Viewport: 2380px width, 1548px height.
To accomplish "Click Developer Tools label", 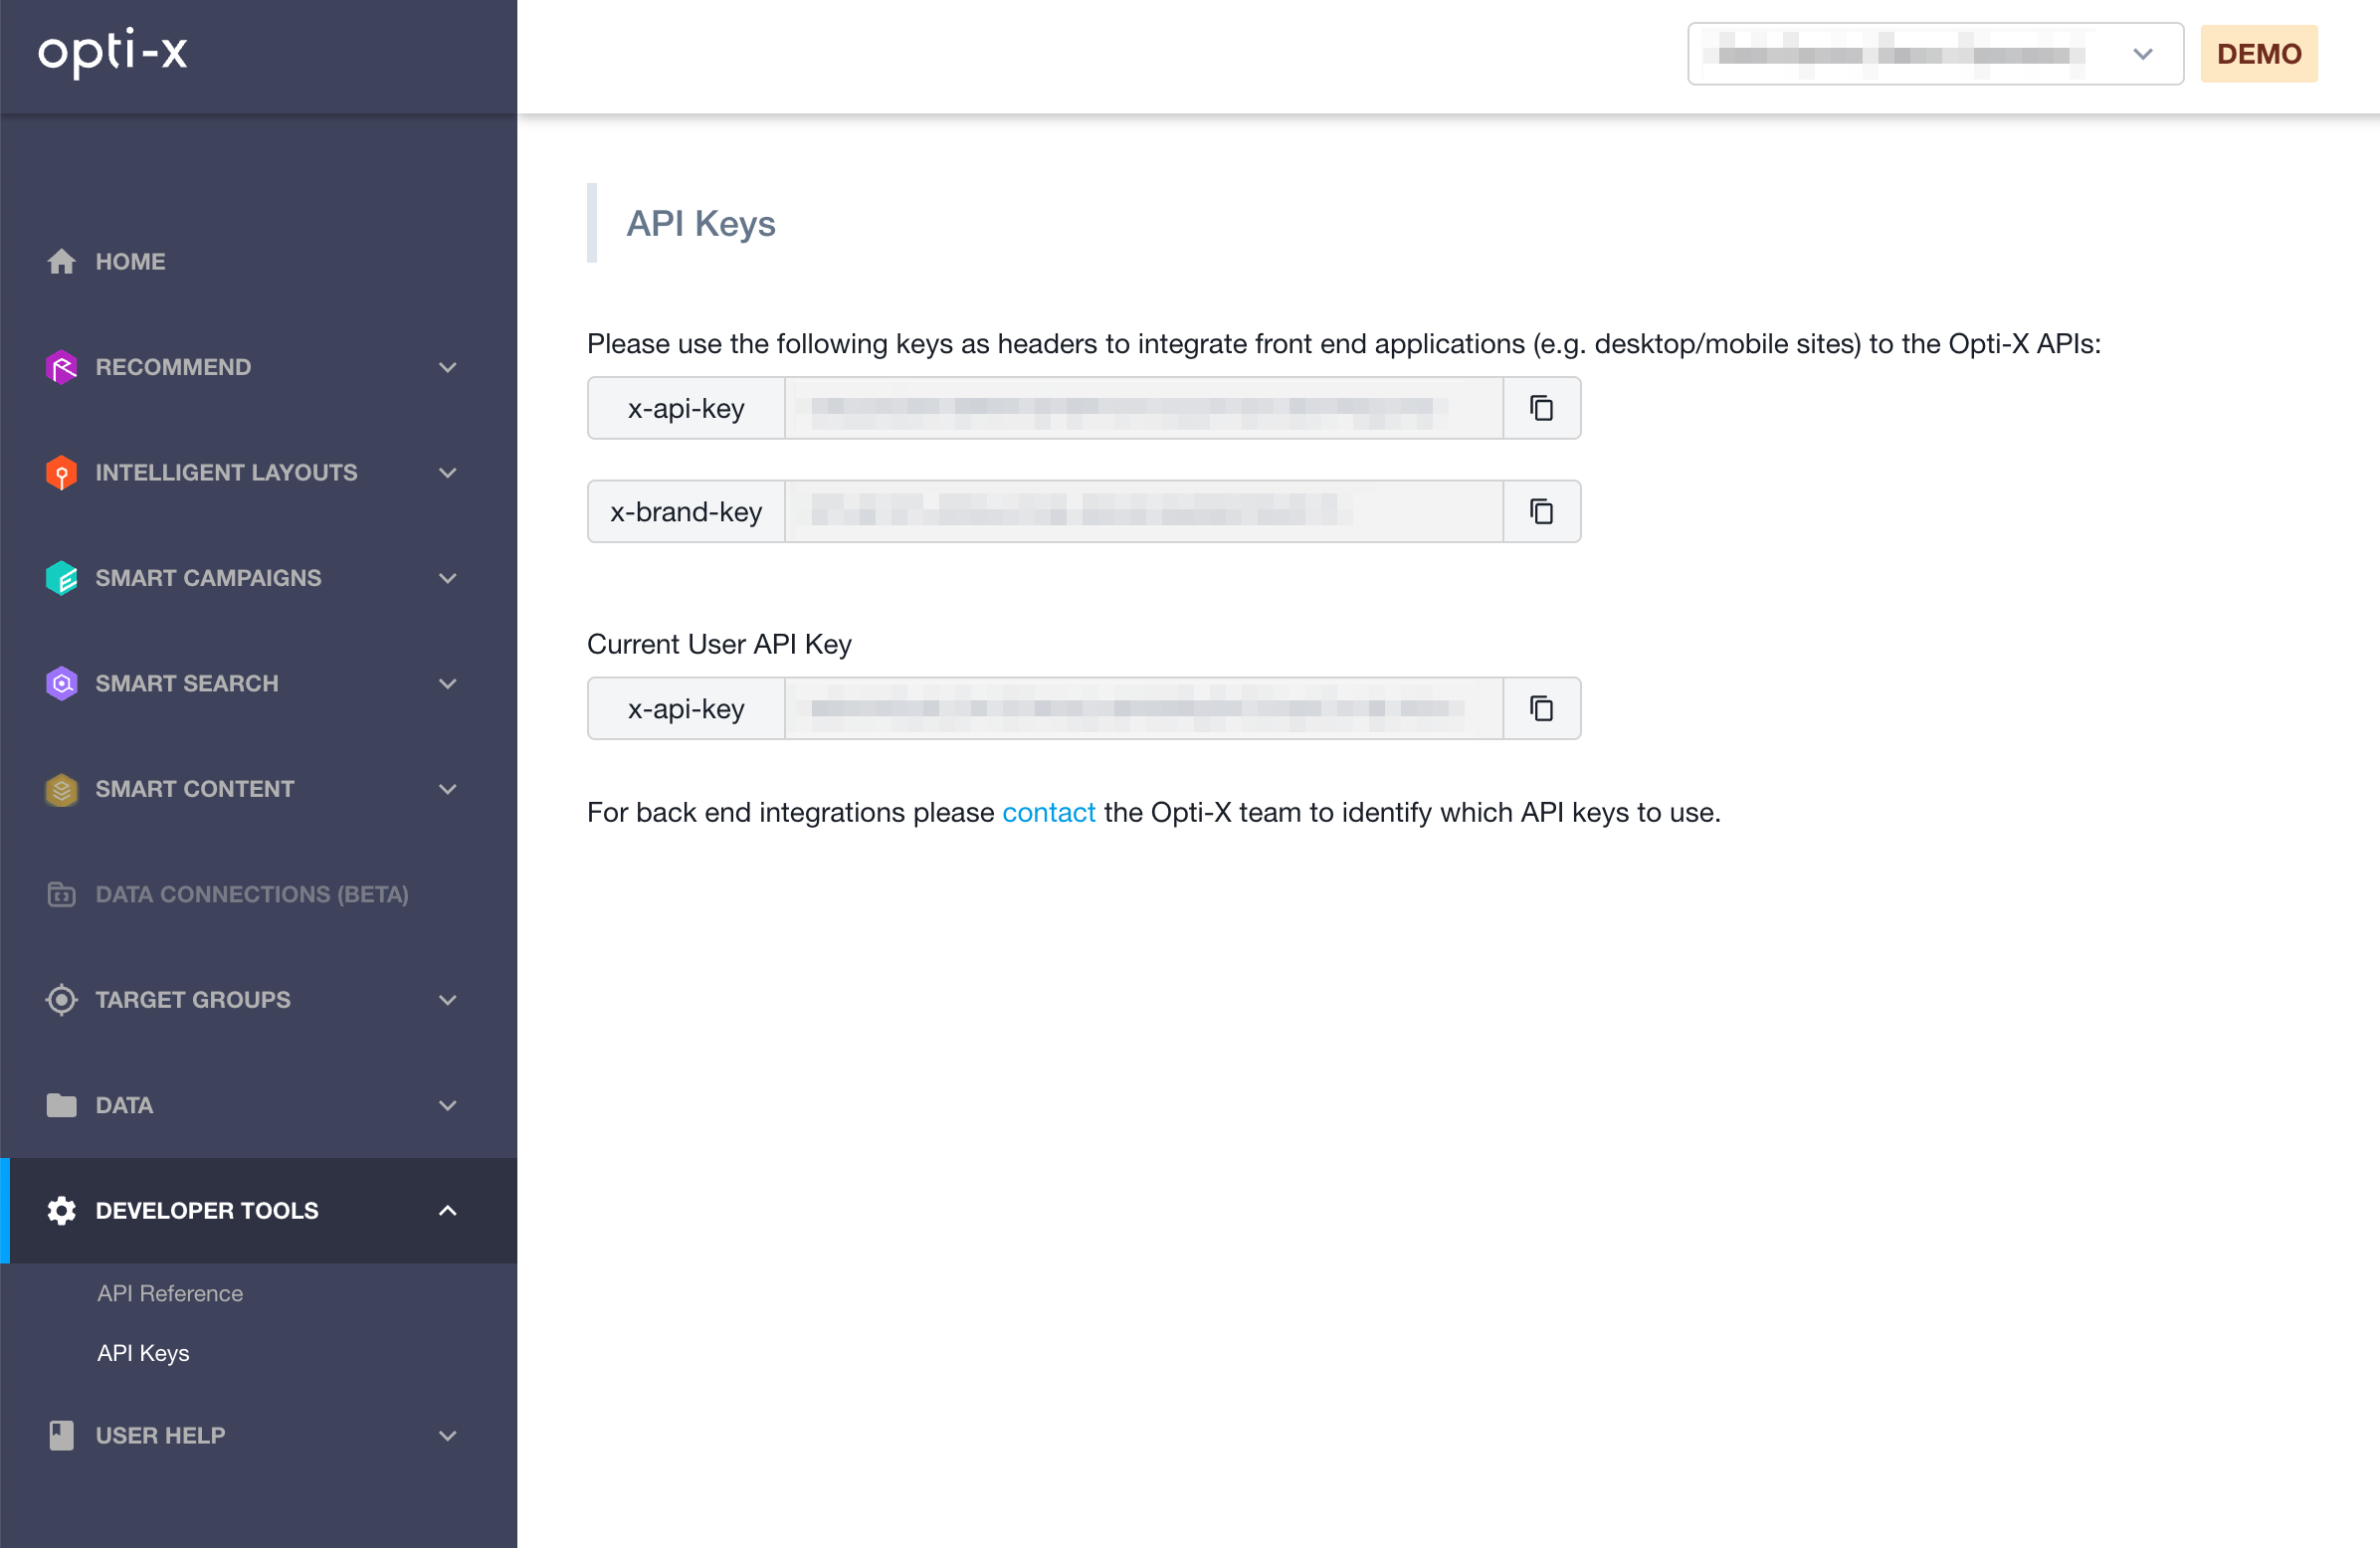I will coord(207,1211).
